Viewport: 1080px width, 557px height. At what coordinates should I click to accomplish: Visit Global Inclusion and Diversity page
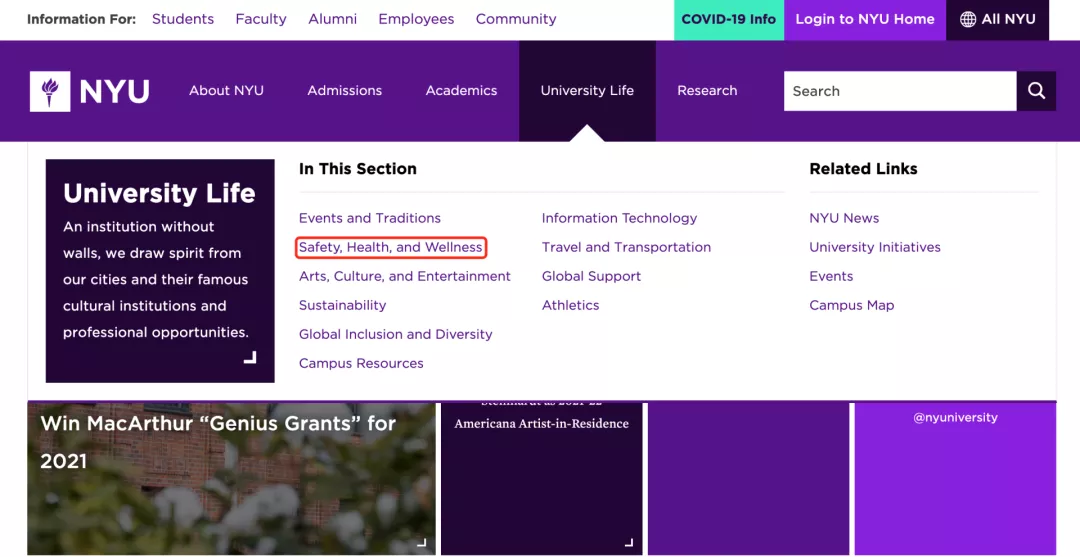(x=395, y=334)
